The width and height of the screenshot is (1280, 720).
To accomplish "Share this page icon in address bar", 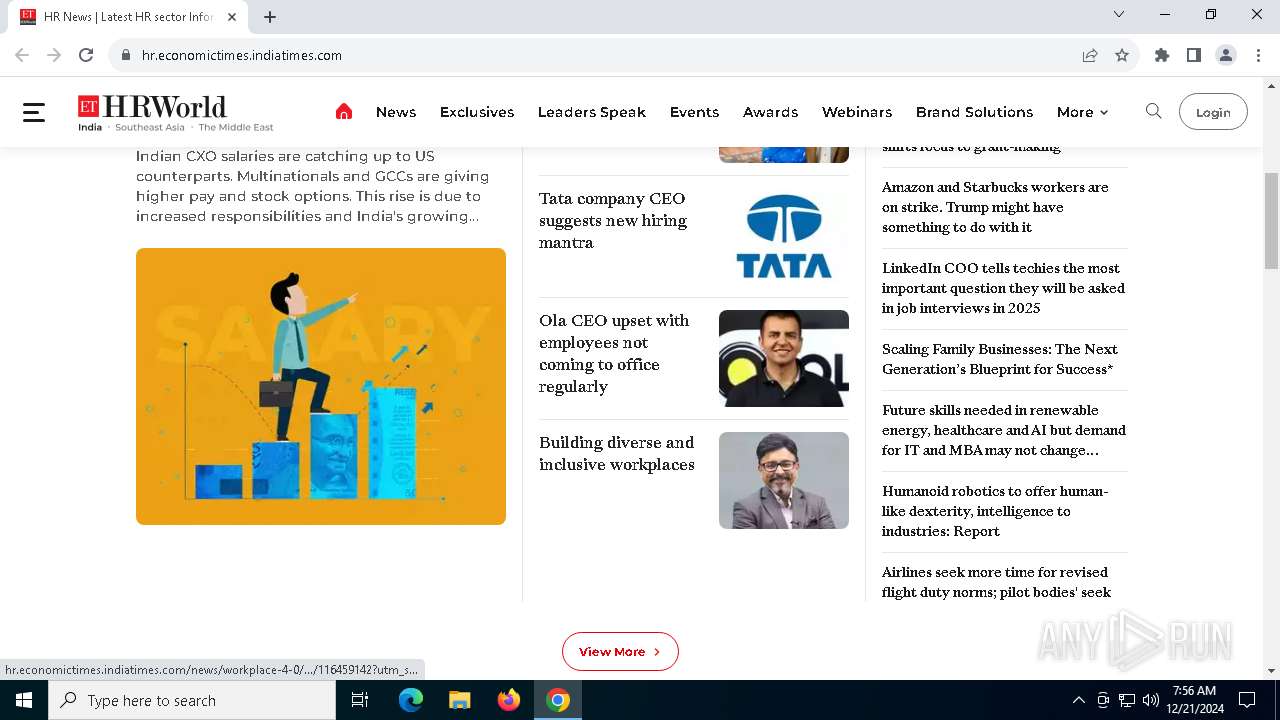I will [1090, 55].
